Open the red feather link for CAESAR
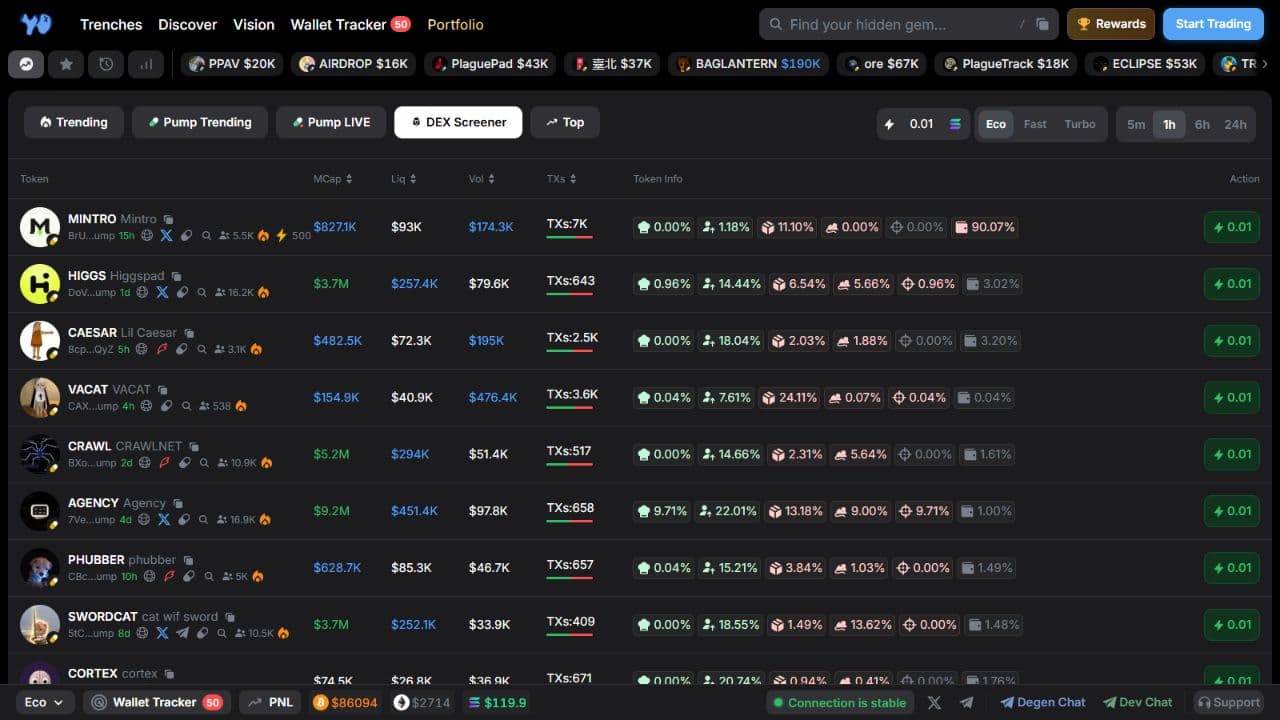 (x=163, y=349)
